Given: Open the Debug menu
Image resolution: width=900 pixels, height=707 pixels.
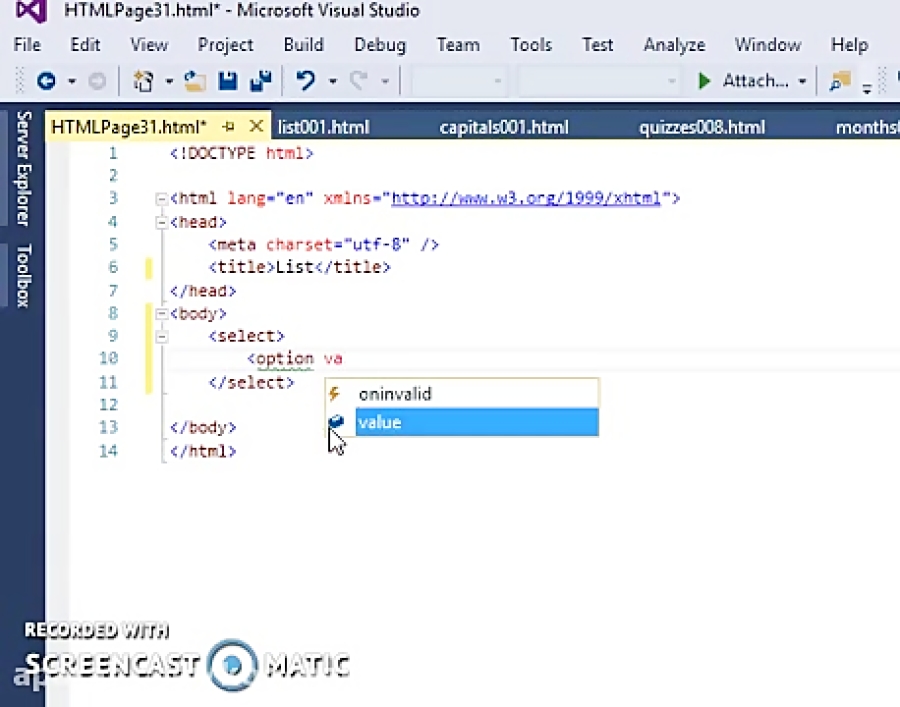Looking at the screenshot, I should (379, 45).
